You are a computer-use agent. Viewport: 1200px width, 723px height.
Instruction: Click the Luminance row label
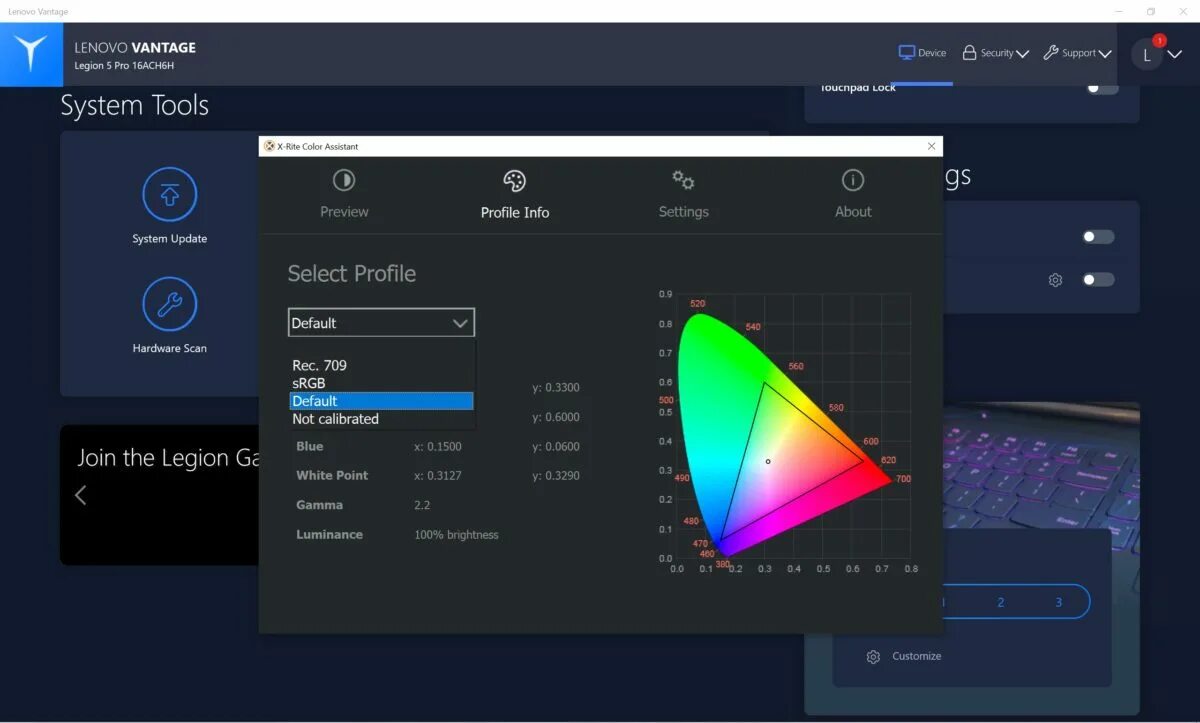coord(329,535)
